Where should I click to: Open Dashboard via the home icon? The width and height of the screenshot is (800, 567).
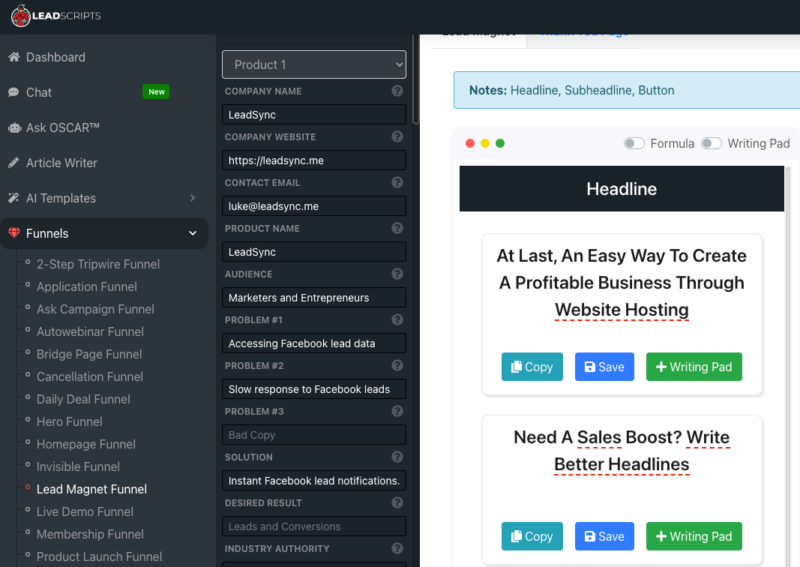coord(14,57)
